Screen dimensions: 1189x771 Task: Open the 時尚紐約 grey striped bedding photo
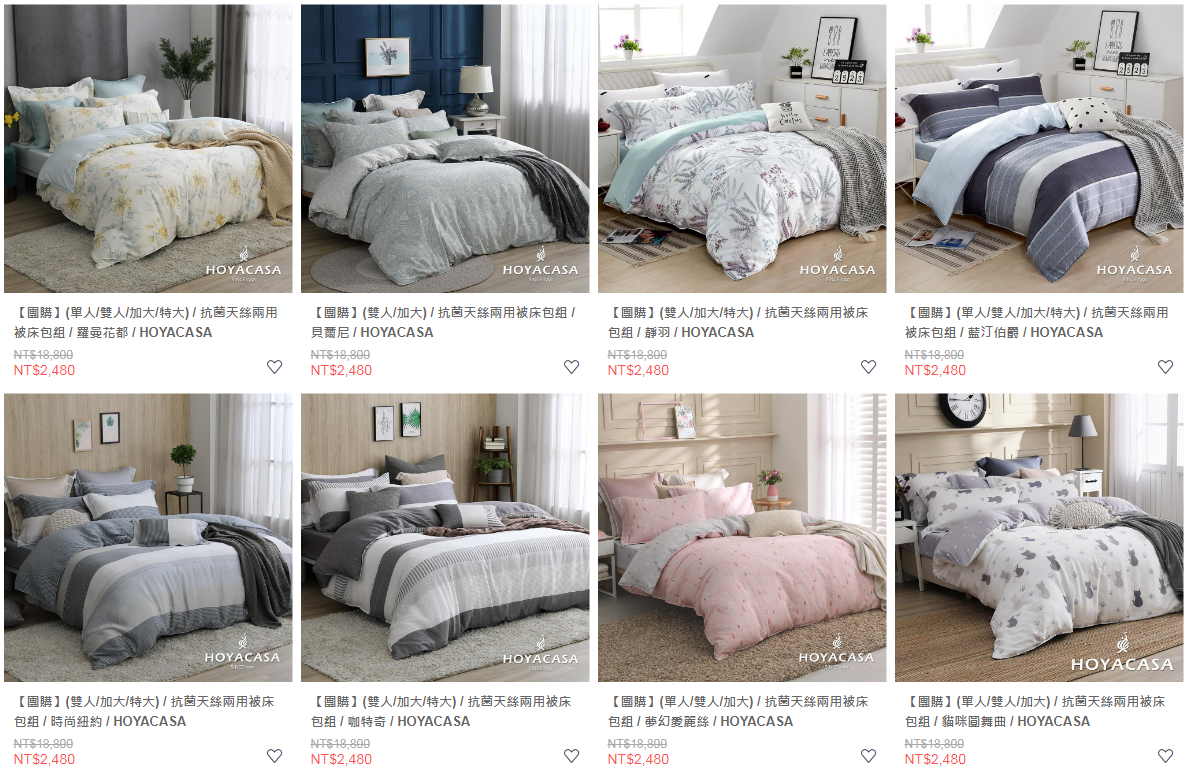[x=148, y=538]
